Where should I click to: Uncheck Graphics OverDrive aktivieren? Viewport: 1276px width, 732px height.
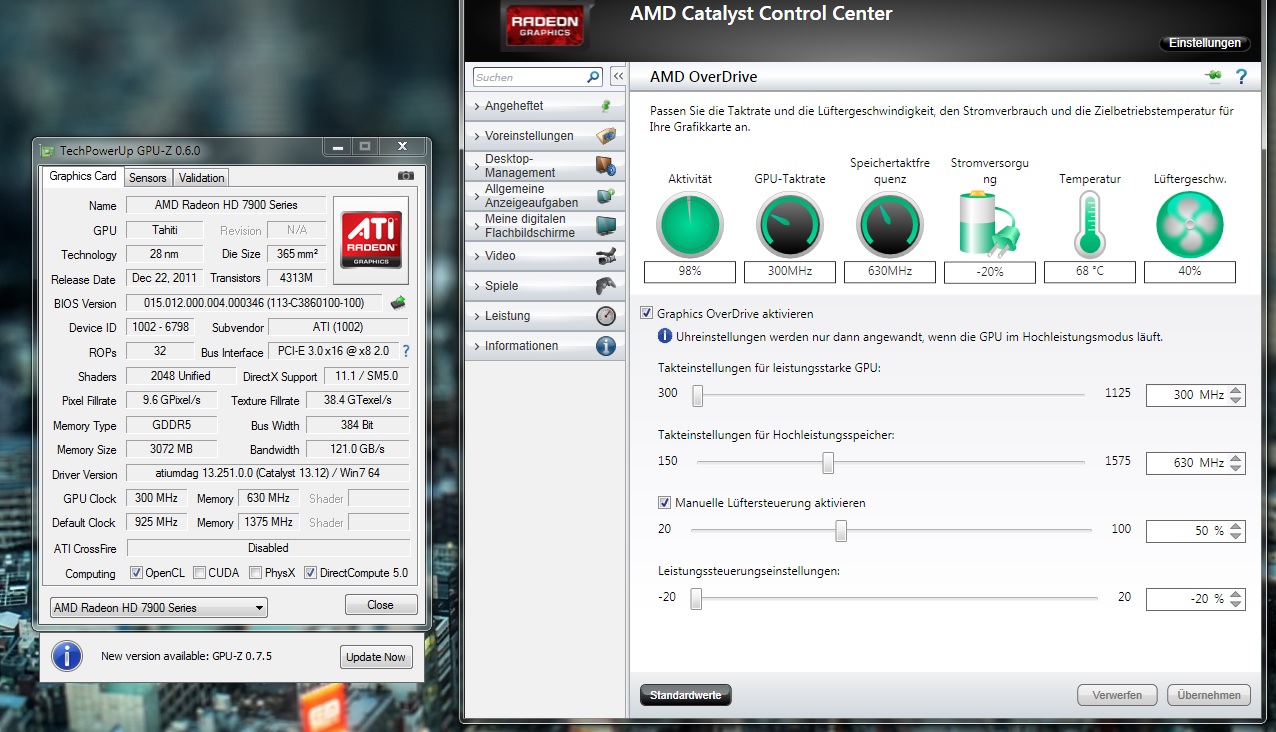[x=647, y=313]
